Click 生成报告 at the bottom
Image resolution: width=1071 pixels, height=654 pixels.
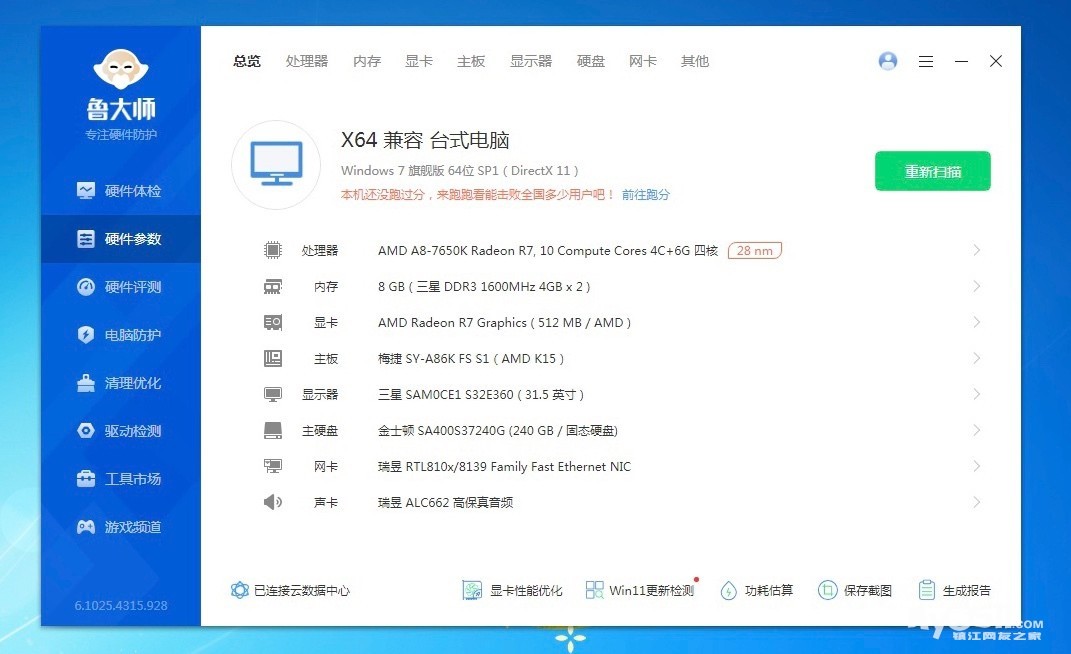tap(955, 590)
